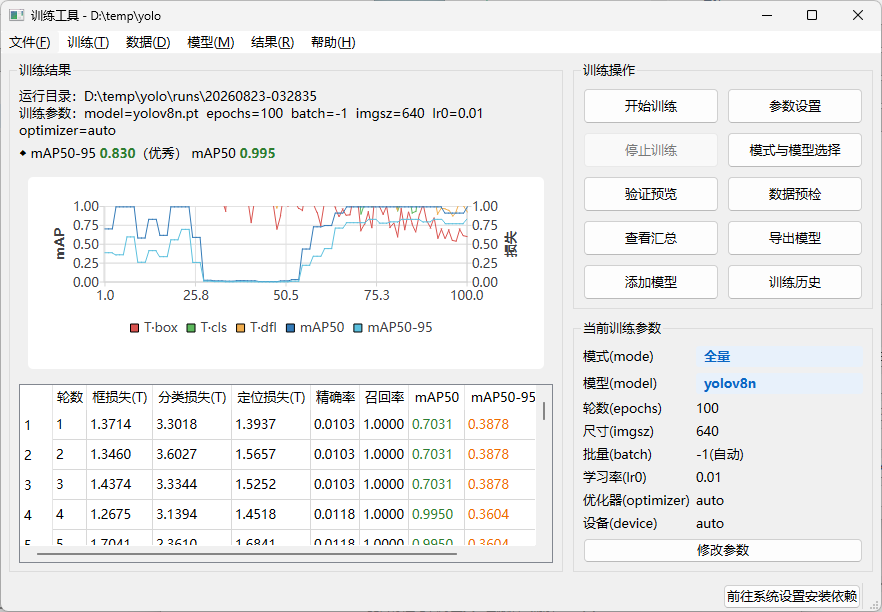Click the 框损失(T) column header
Screen dimensions: 882x612
(x=119, y=397)
